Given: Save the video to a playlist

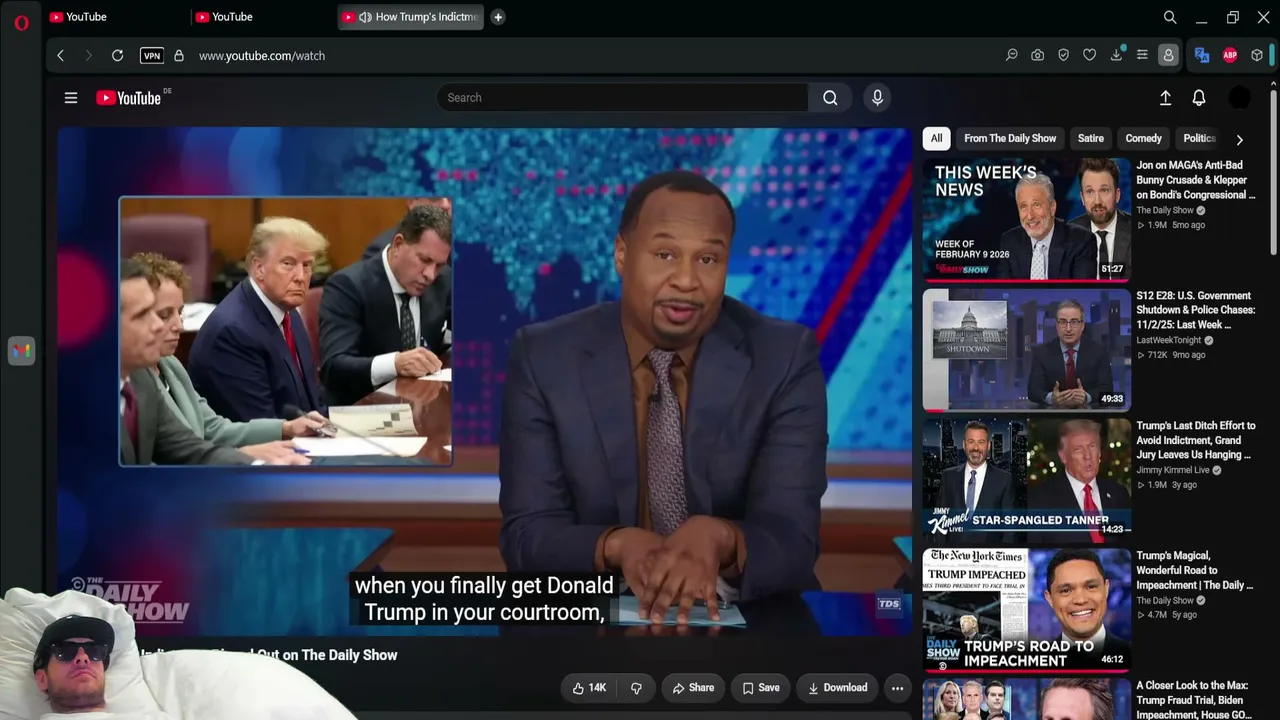Looking at the screenshot, I should click(x=761, y=688).
